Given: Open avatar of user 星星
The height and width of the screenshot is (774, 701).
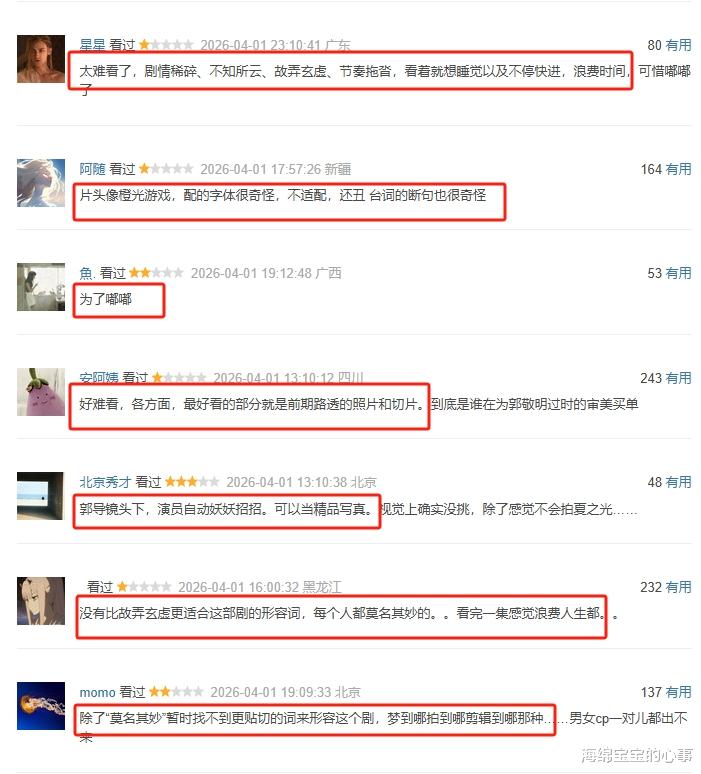Looking at the screenshot, I should click(x=41, y=59).
